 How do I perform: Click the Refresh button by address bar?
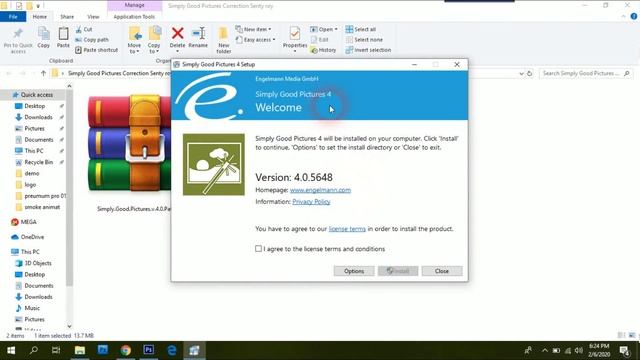[x=529, y=73]
